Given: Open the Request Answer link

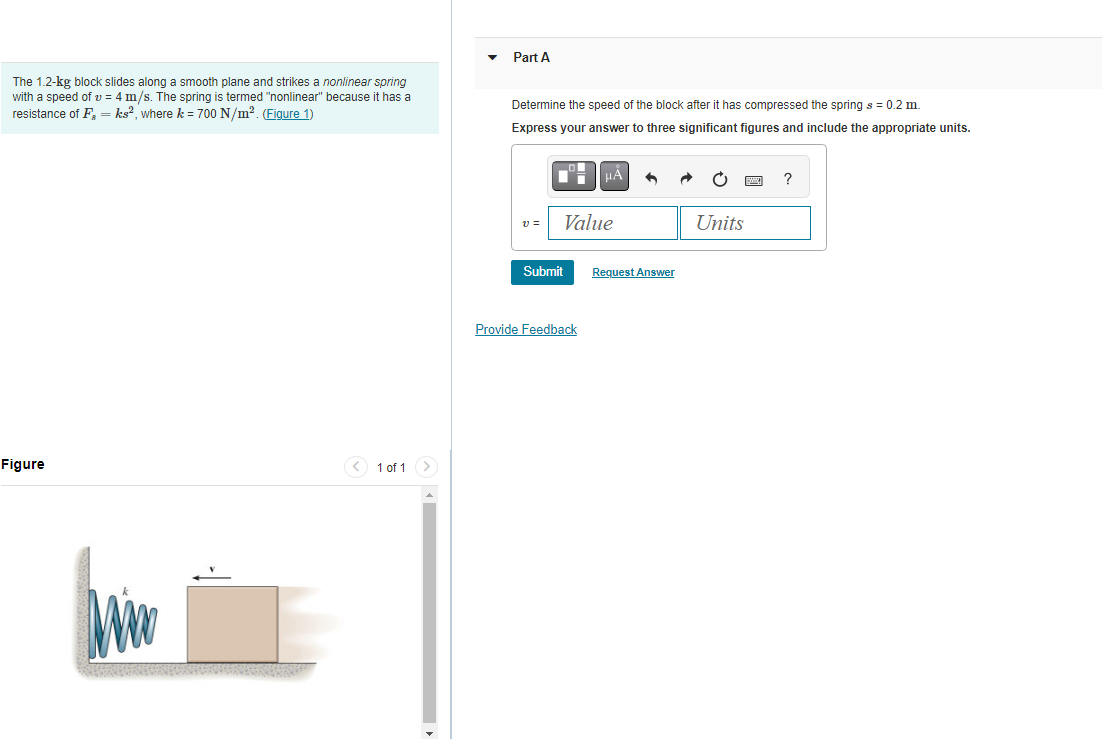Looking at the screenshot, I should click(x=632, y=271).
